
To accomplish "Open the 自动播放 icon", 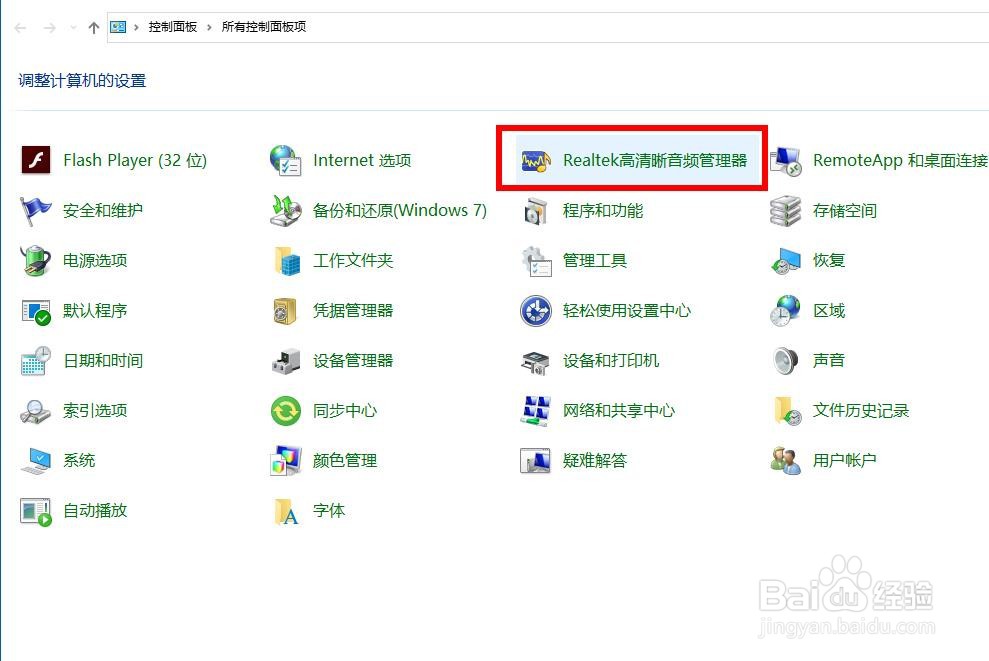I will tap(35, 512).
